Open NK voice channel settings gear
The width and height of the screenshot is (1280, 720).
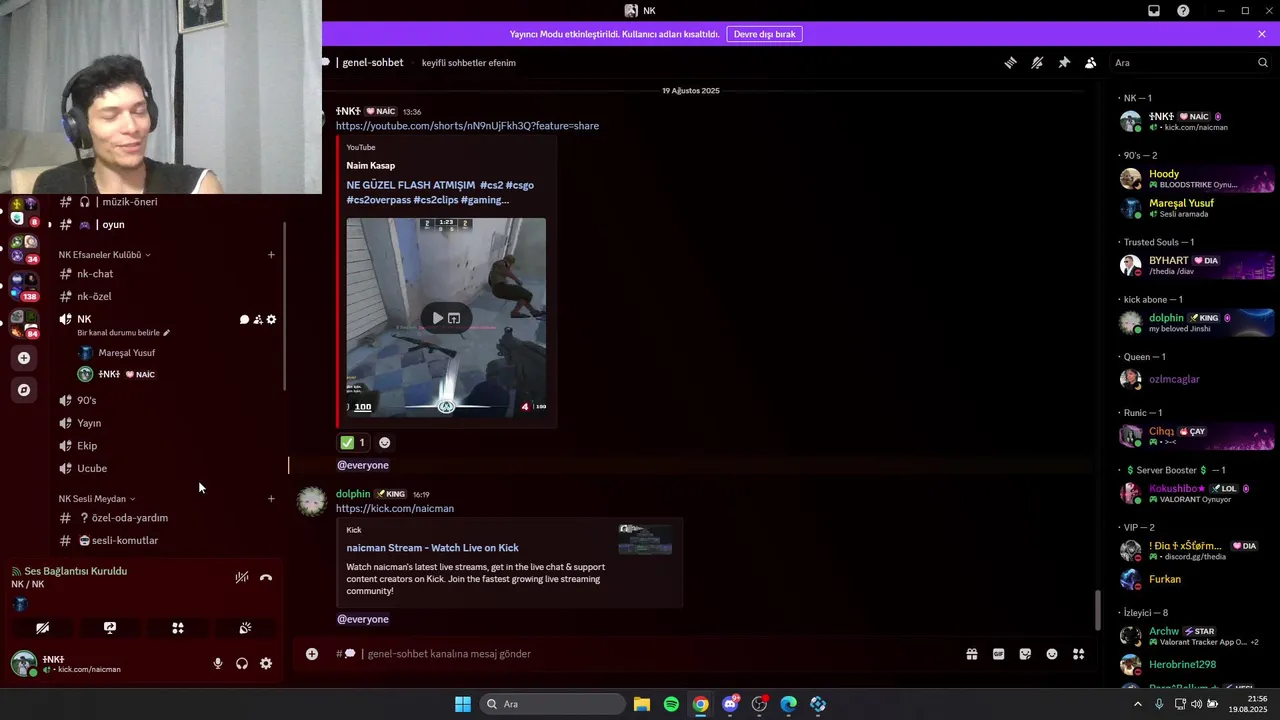pyautogui.click(x=271, y=320)
